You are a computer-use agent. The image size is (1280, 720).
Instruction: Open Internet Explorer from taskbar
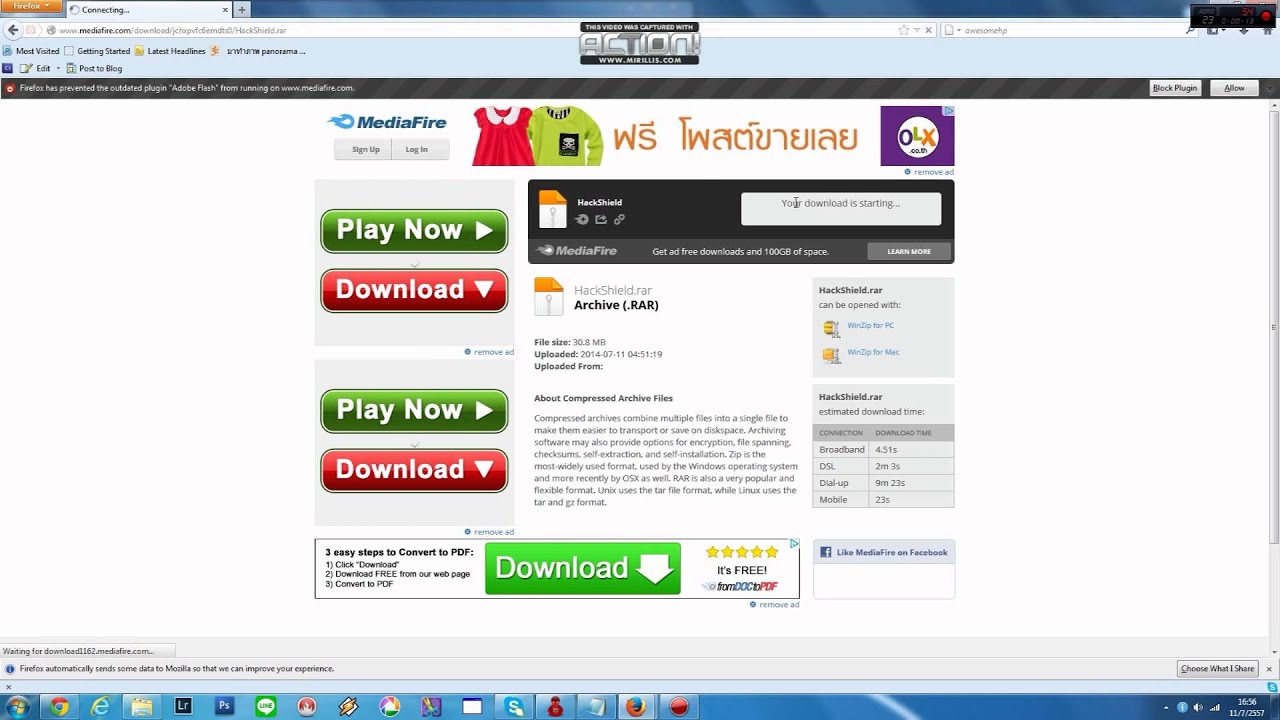(101, 707)
